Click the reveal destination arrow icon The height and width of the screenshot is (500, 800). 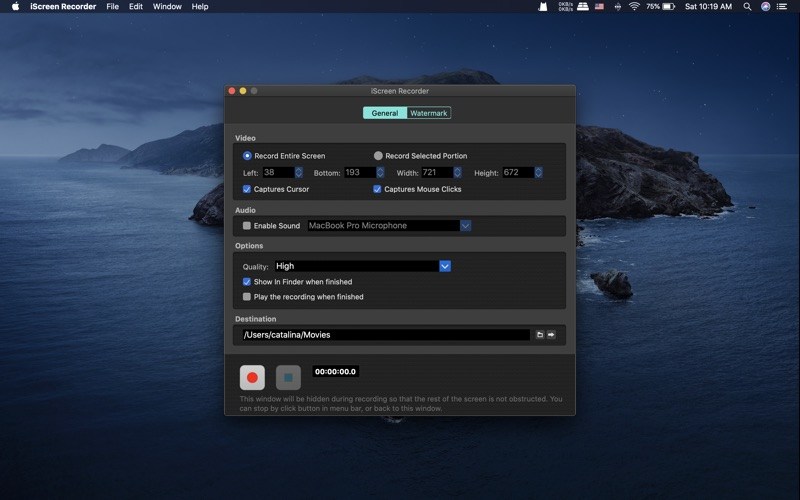tap(551, 335)
